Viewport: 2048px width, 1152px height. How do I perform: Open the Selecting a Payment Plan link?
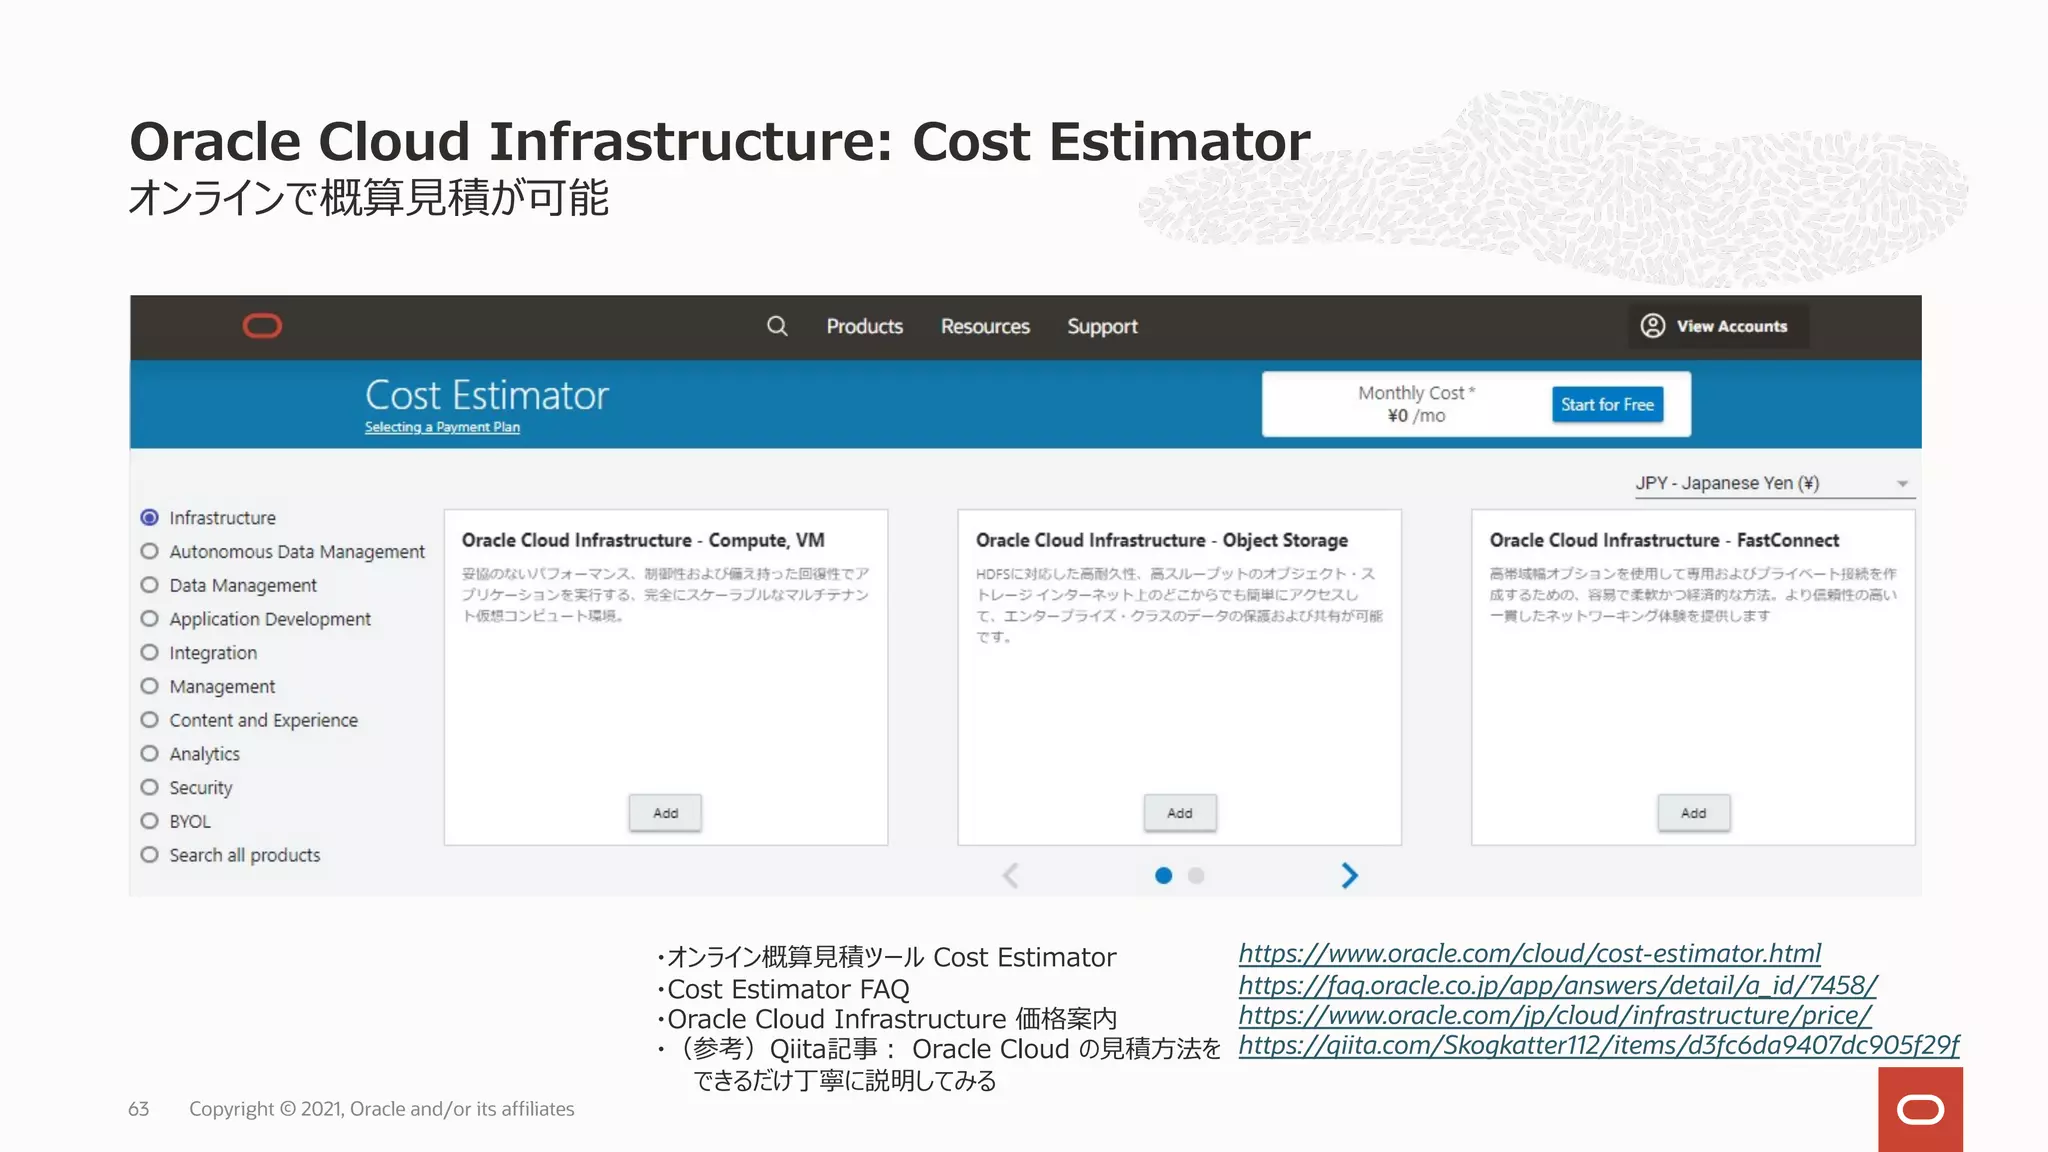(x=442, y=427)
